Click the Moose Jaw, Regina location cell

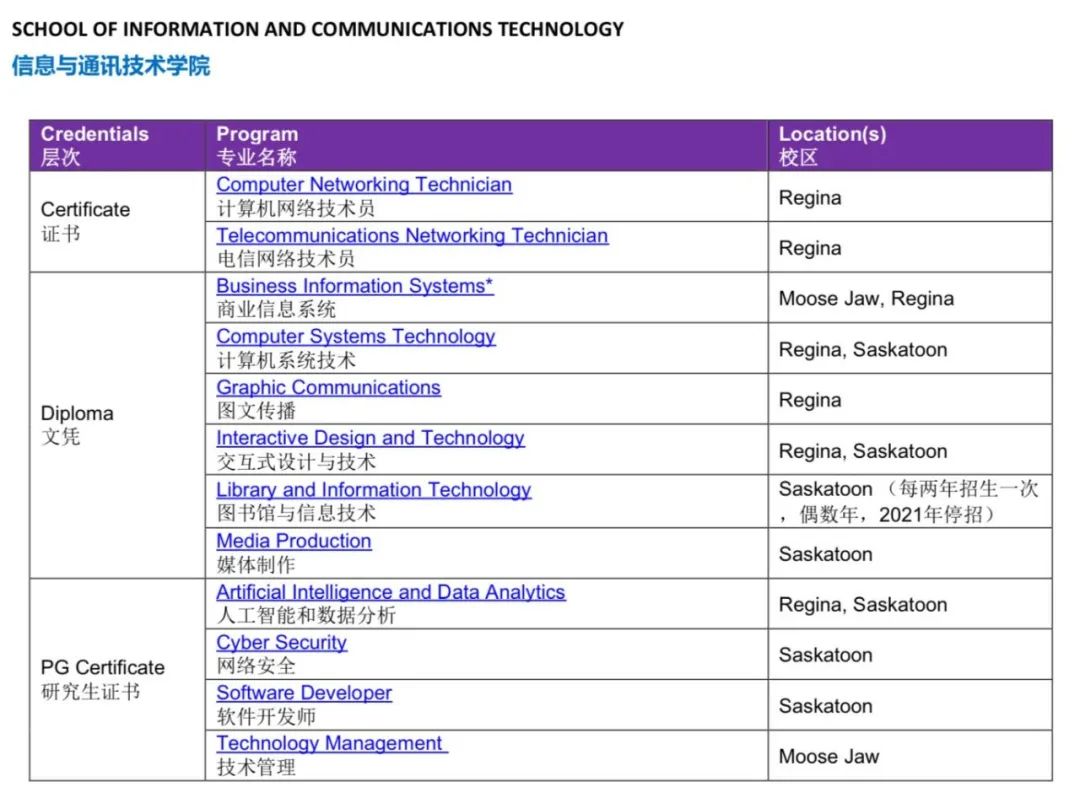click(x=910, y=298)
